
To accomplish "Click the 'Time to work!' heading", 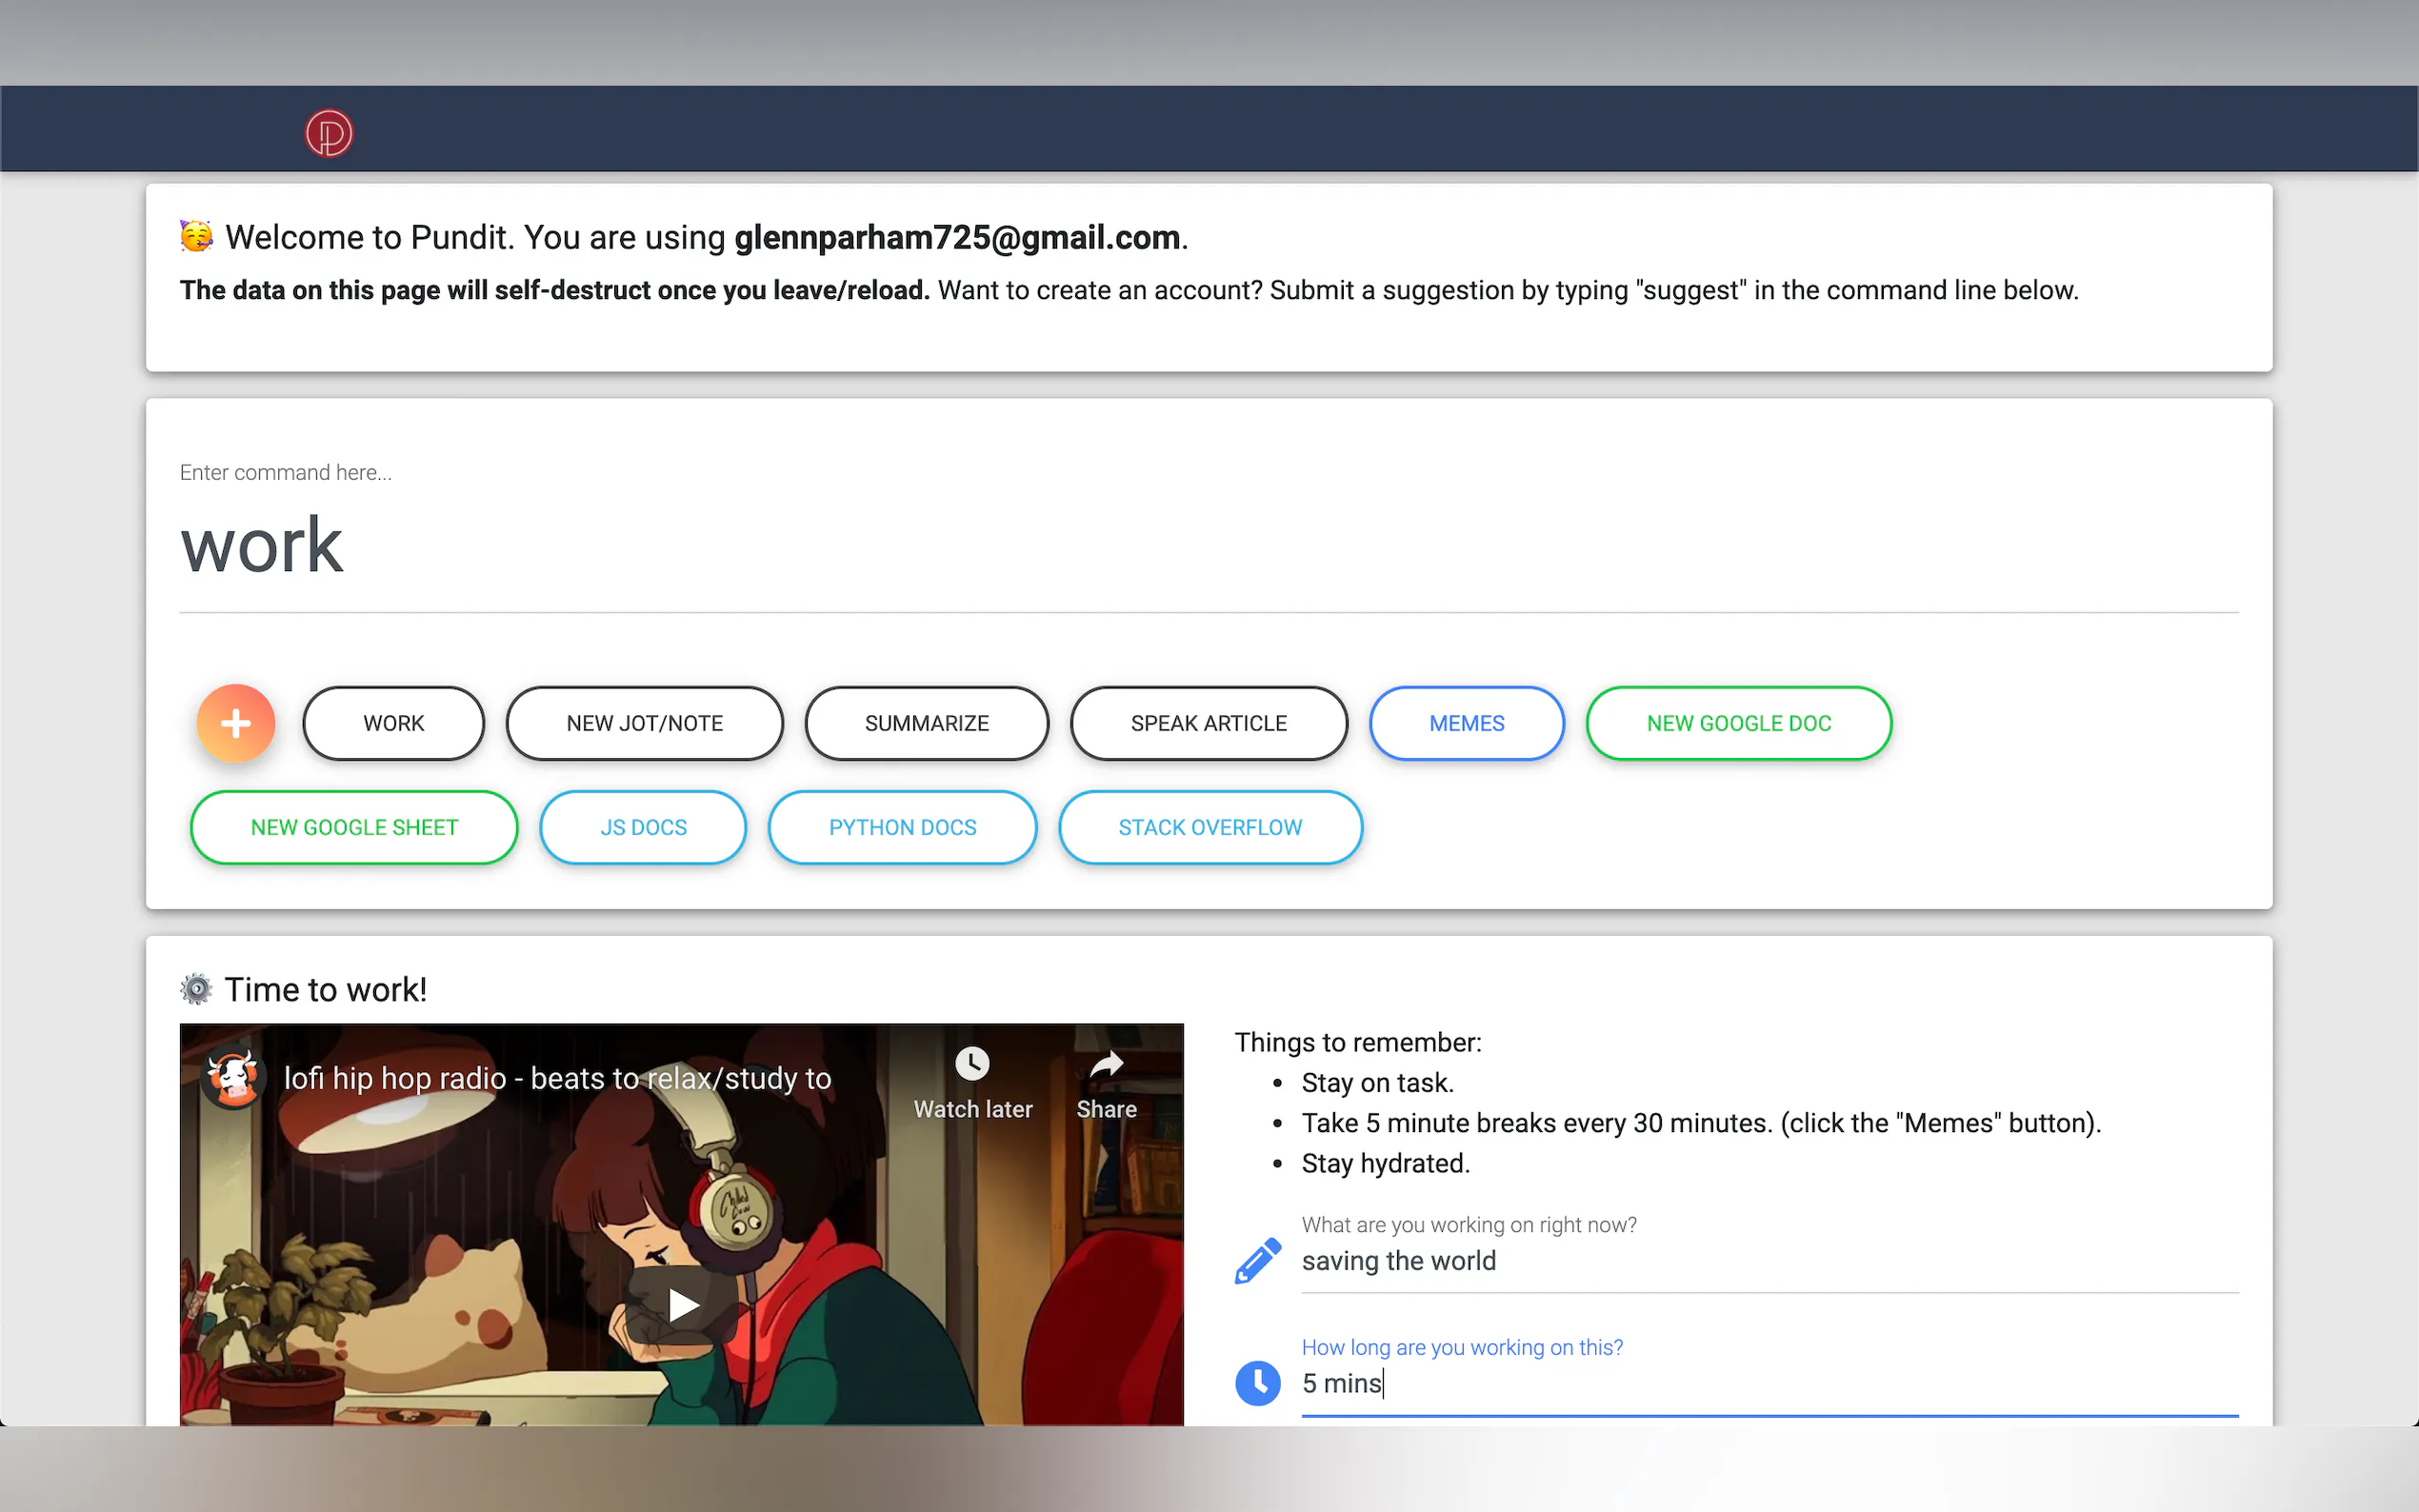I will tap(326, 990).
